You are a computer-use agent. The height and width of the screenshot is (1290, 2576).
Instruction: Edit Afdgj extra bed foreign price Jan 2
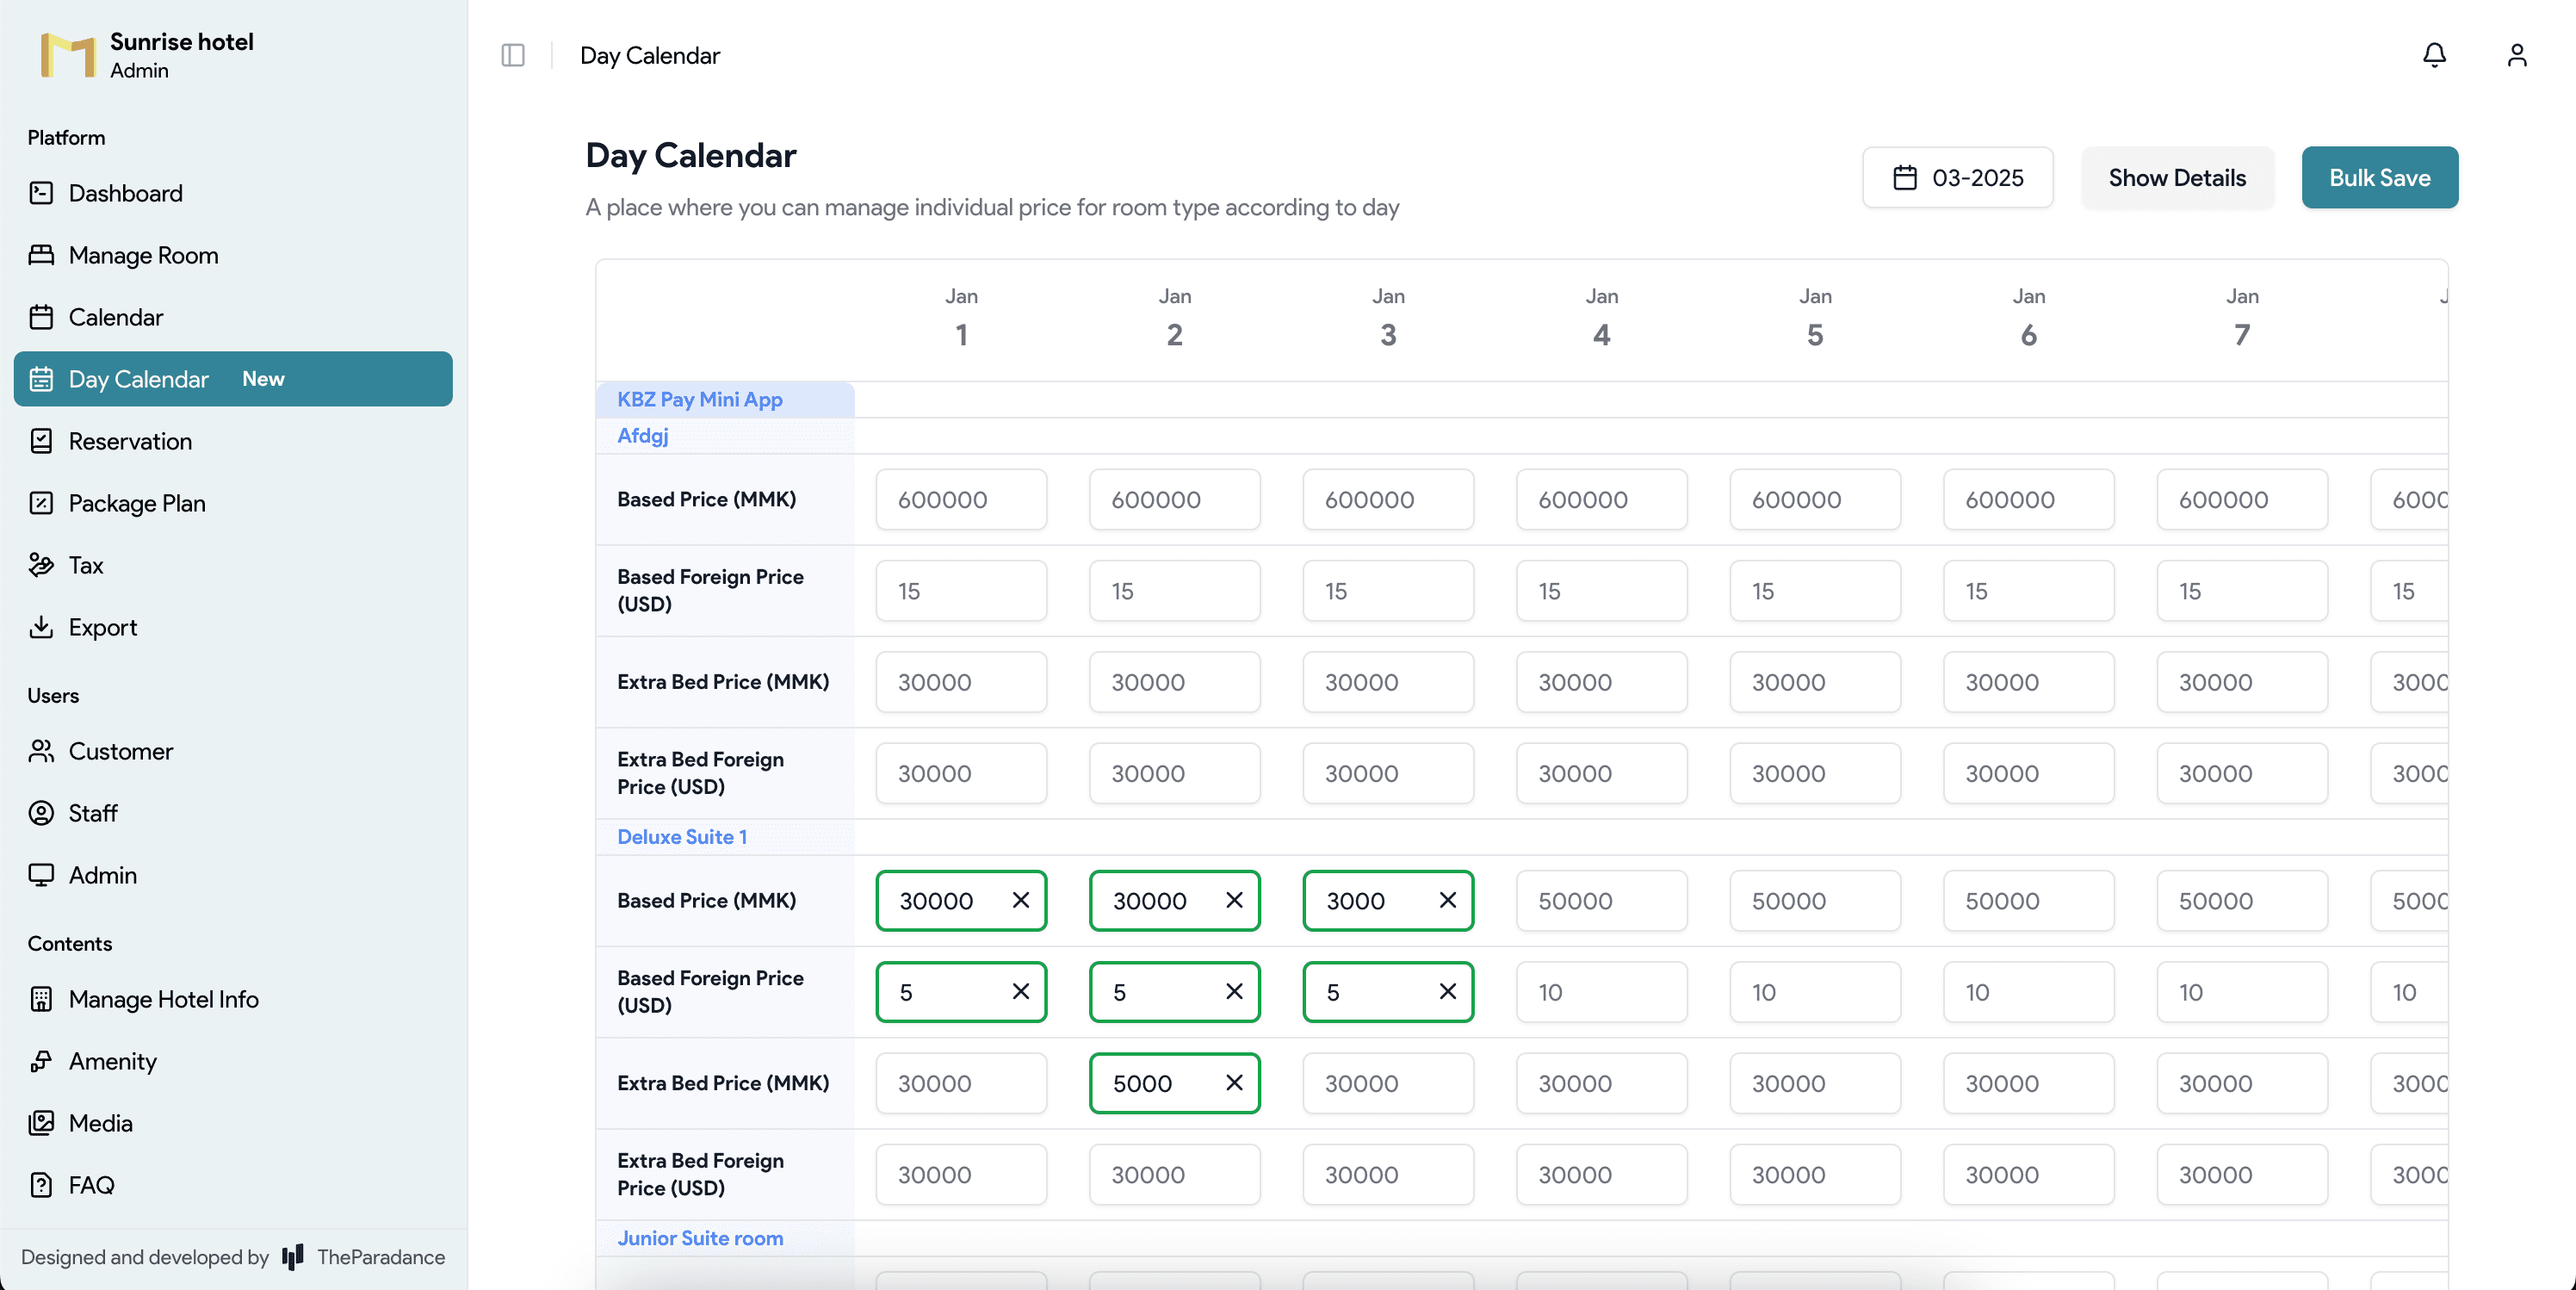click(x=1174, y=773)
